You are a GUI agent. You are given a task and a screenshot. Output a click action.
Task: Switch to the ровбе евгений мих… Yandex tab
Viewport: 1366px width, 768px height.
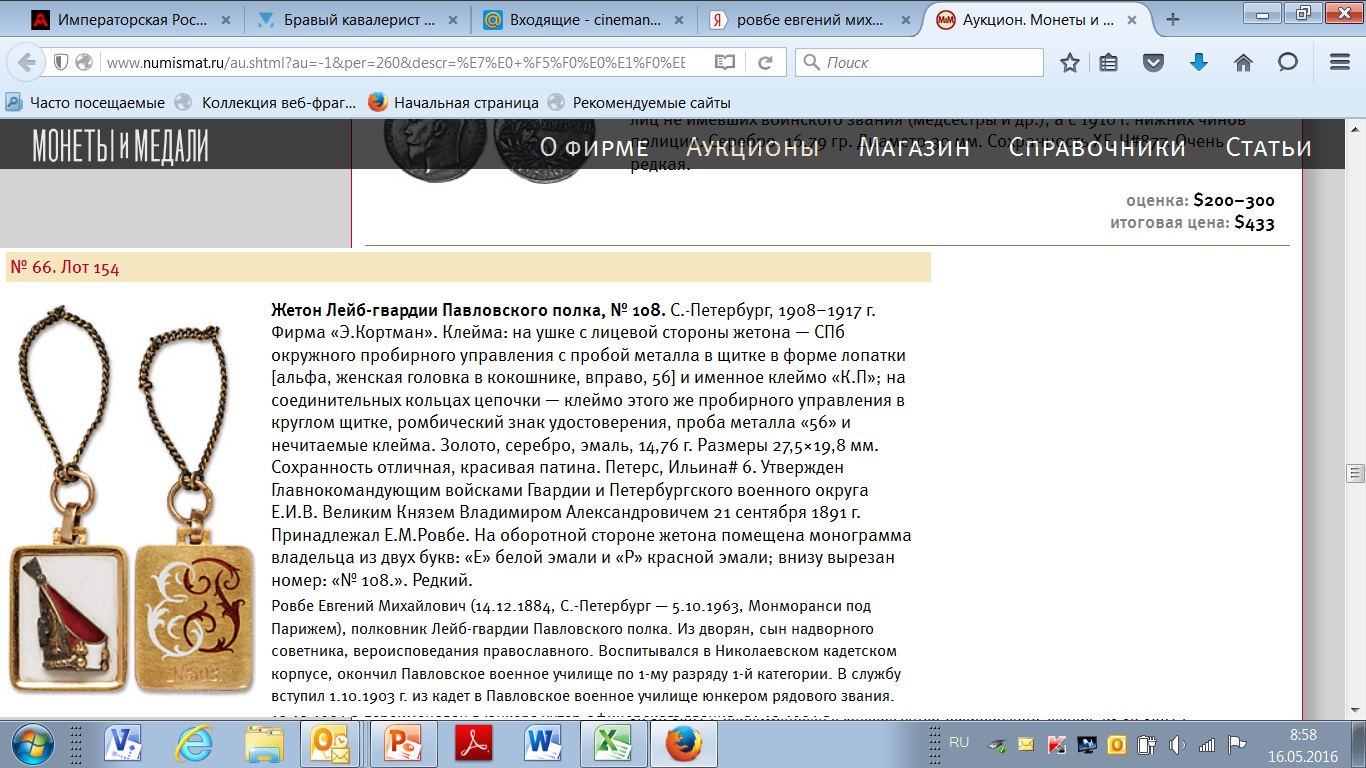[x=809, y=19]
